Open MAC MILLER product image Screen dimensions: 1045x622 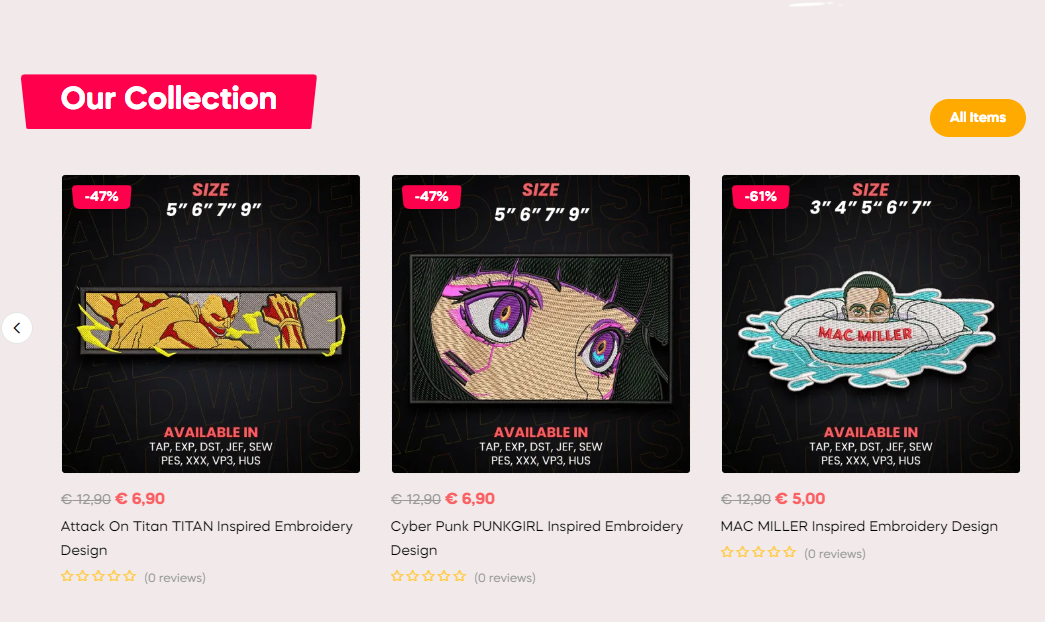click(x=870, y=324)
